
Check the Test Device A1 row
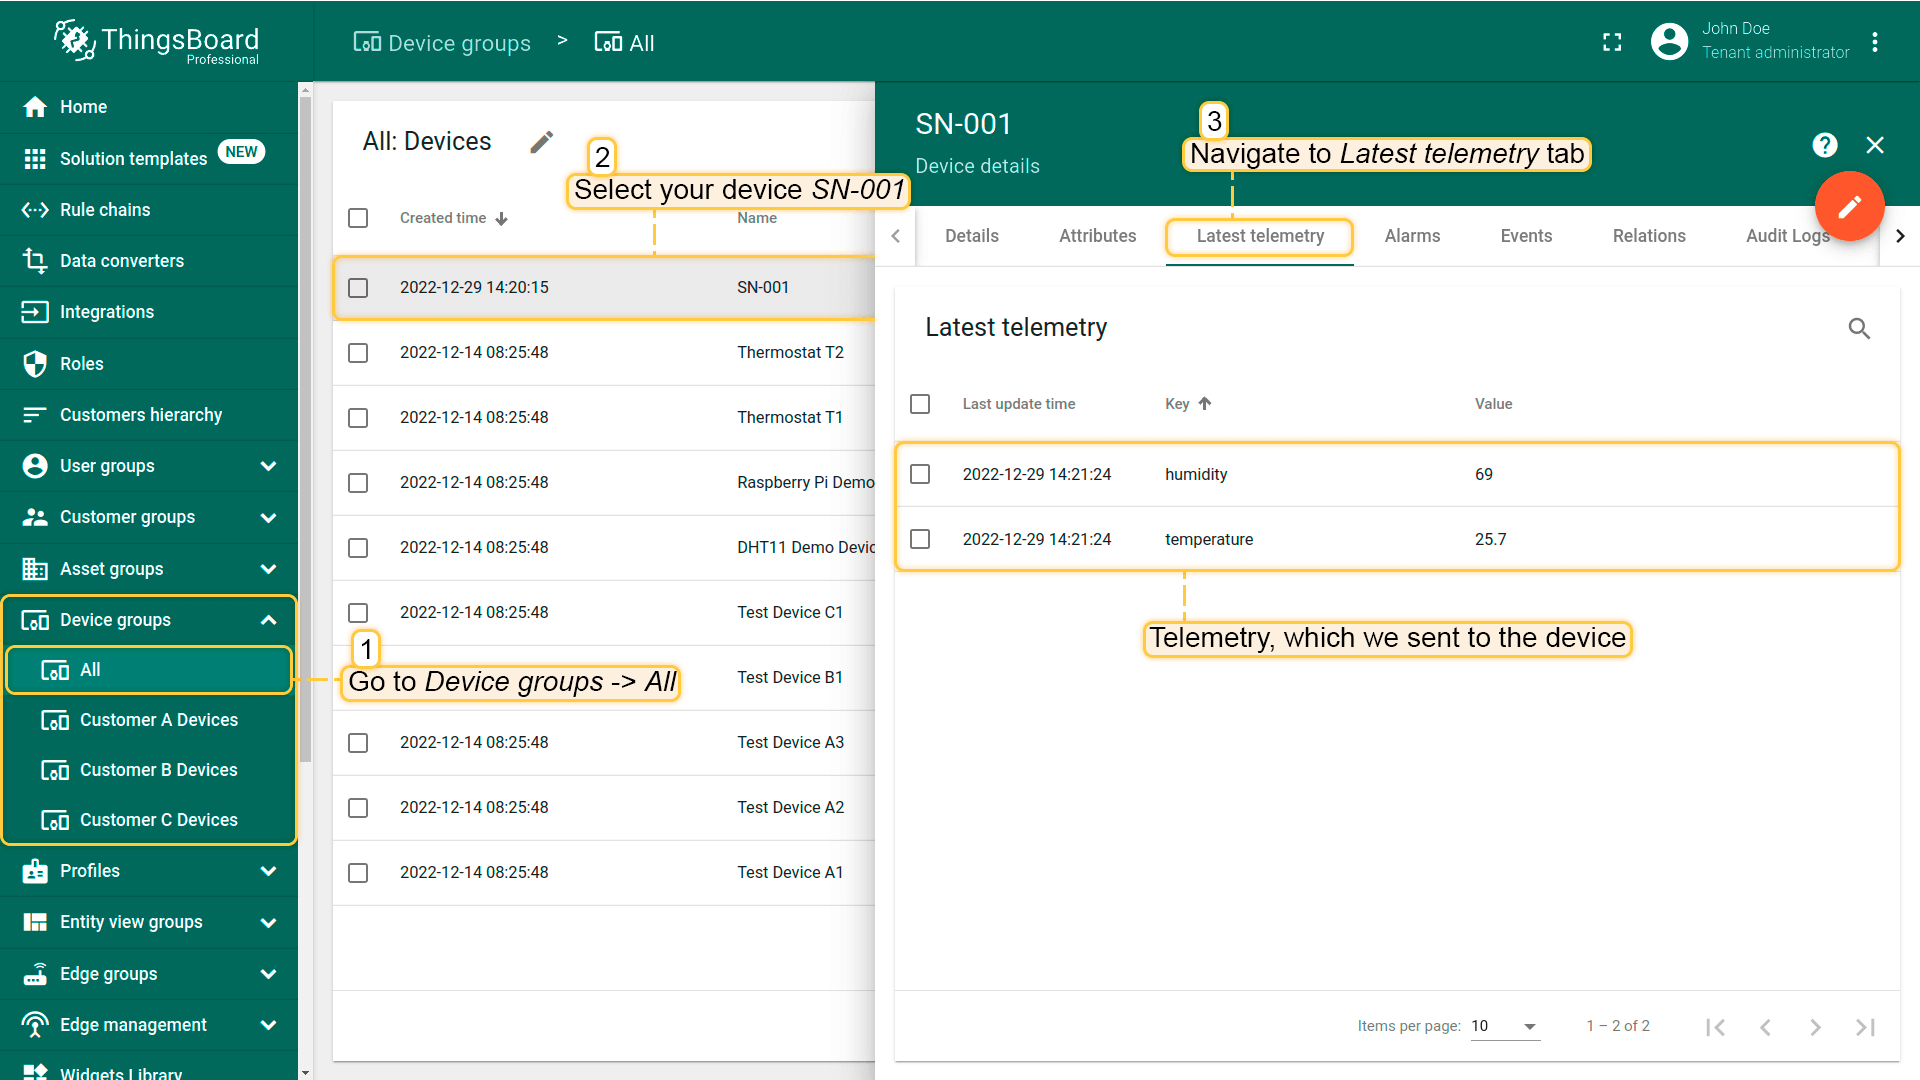358,873
